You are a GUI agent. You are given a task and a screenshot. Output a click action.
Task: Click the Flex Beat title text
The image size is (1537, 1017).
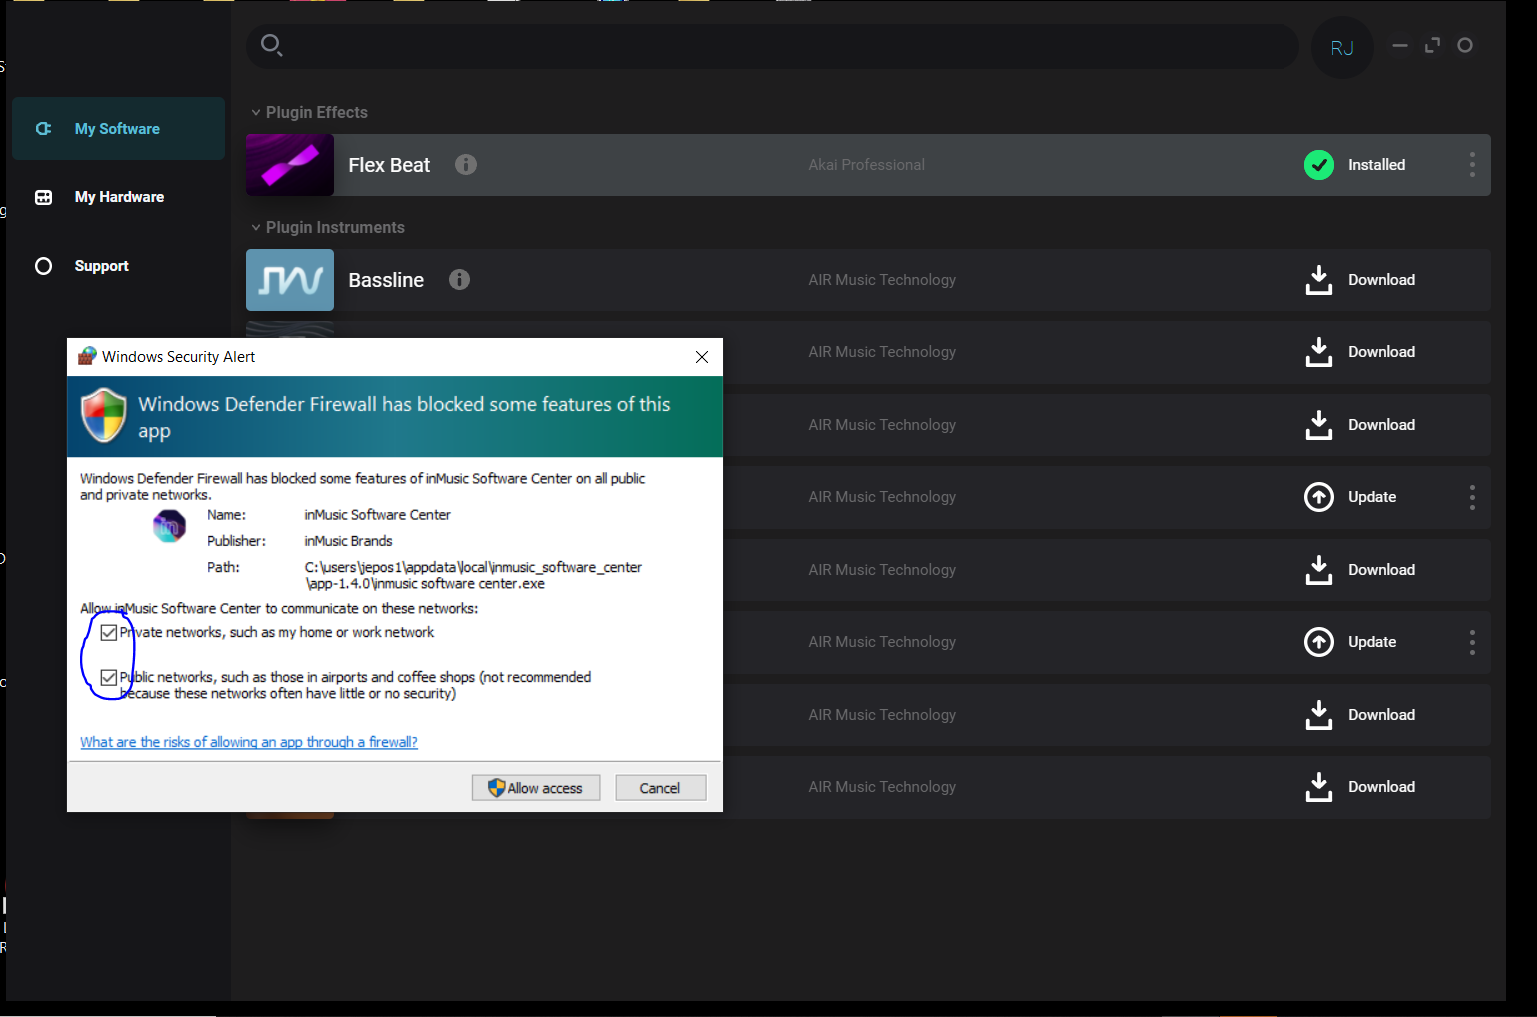point(389,165)
